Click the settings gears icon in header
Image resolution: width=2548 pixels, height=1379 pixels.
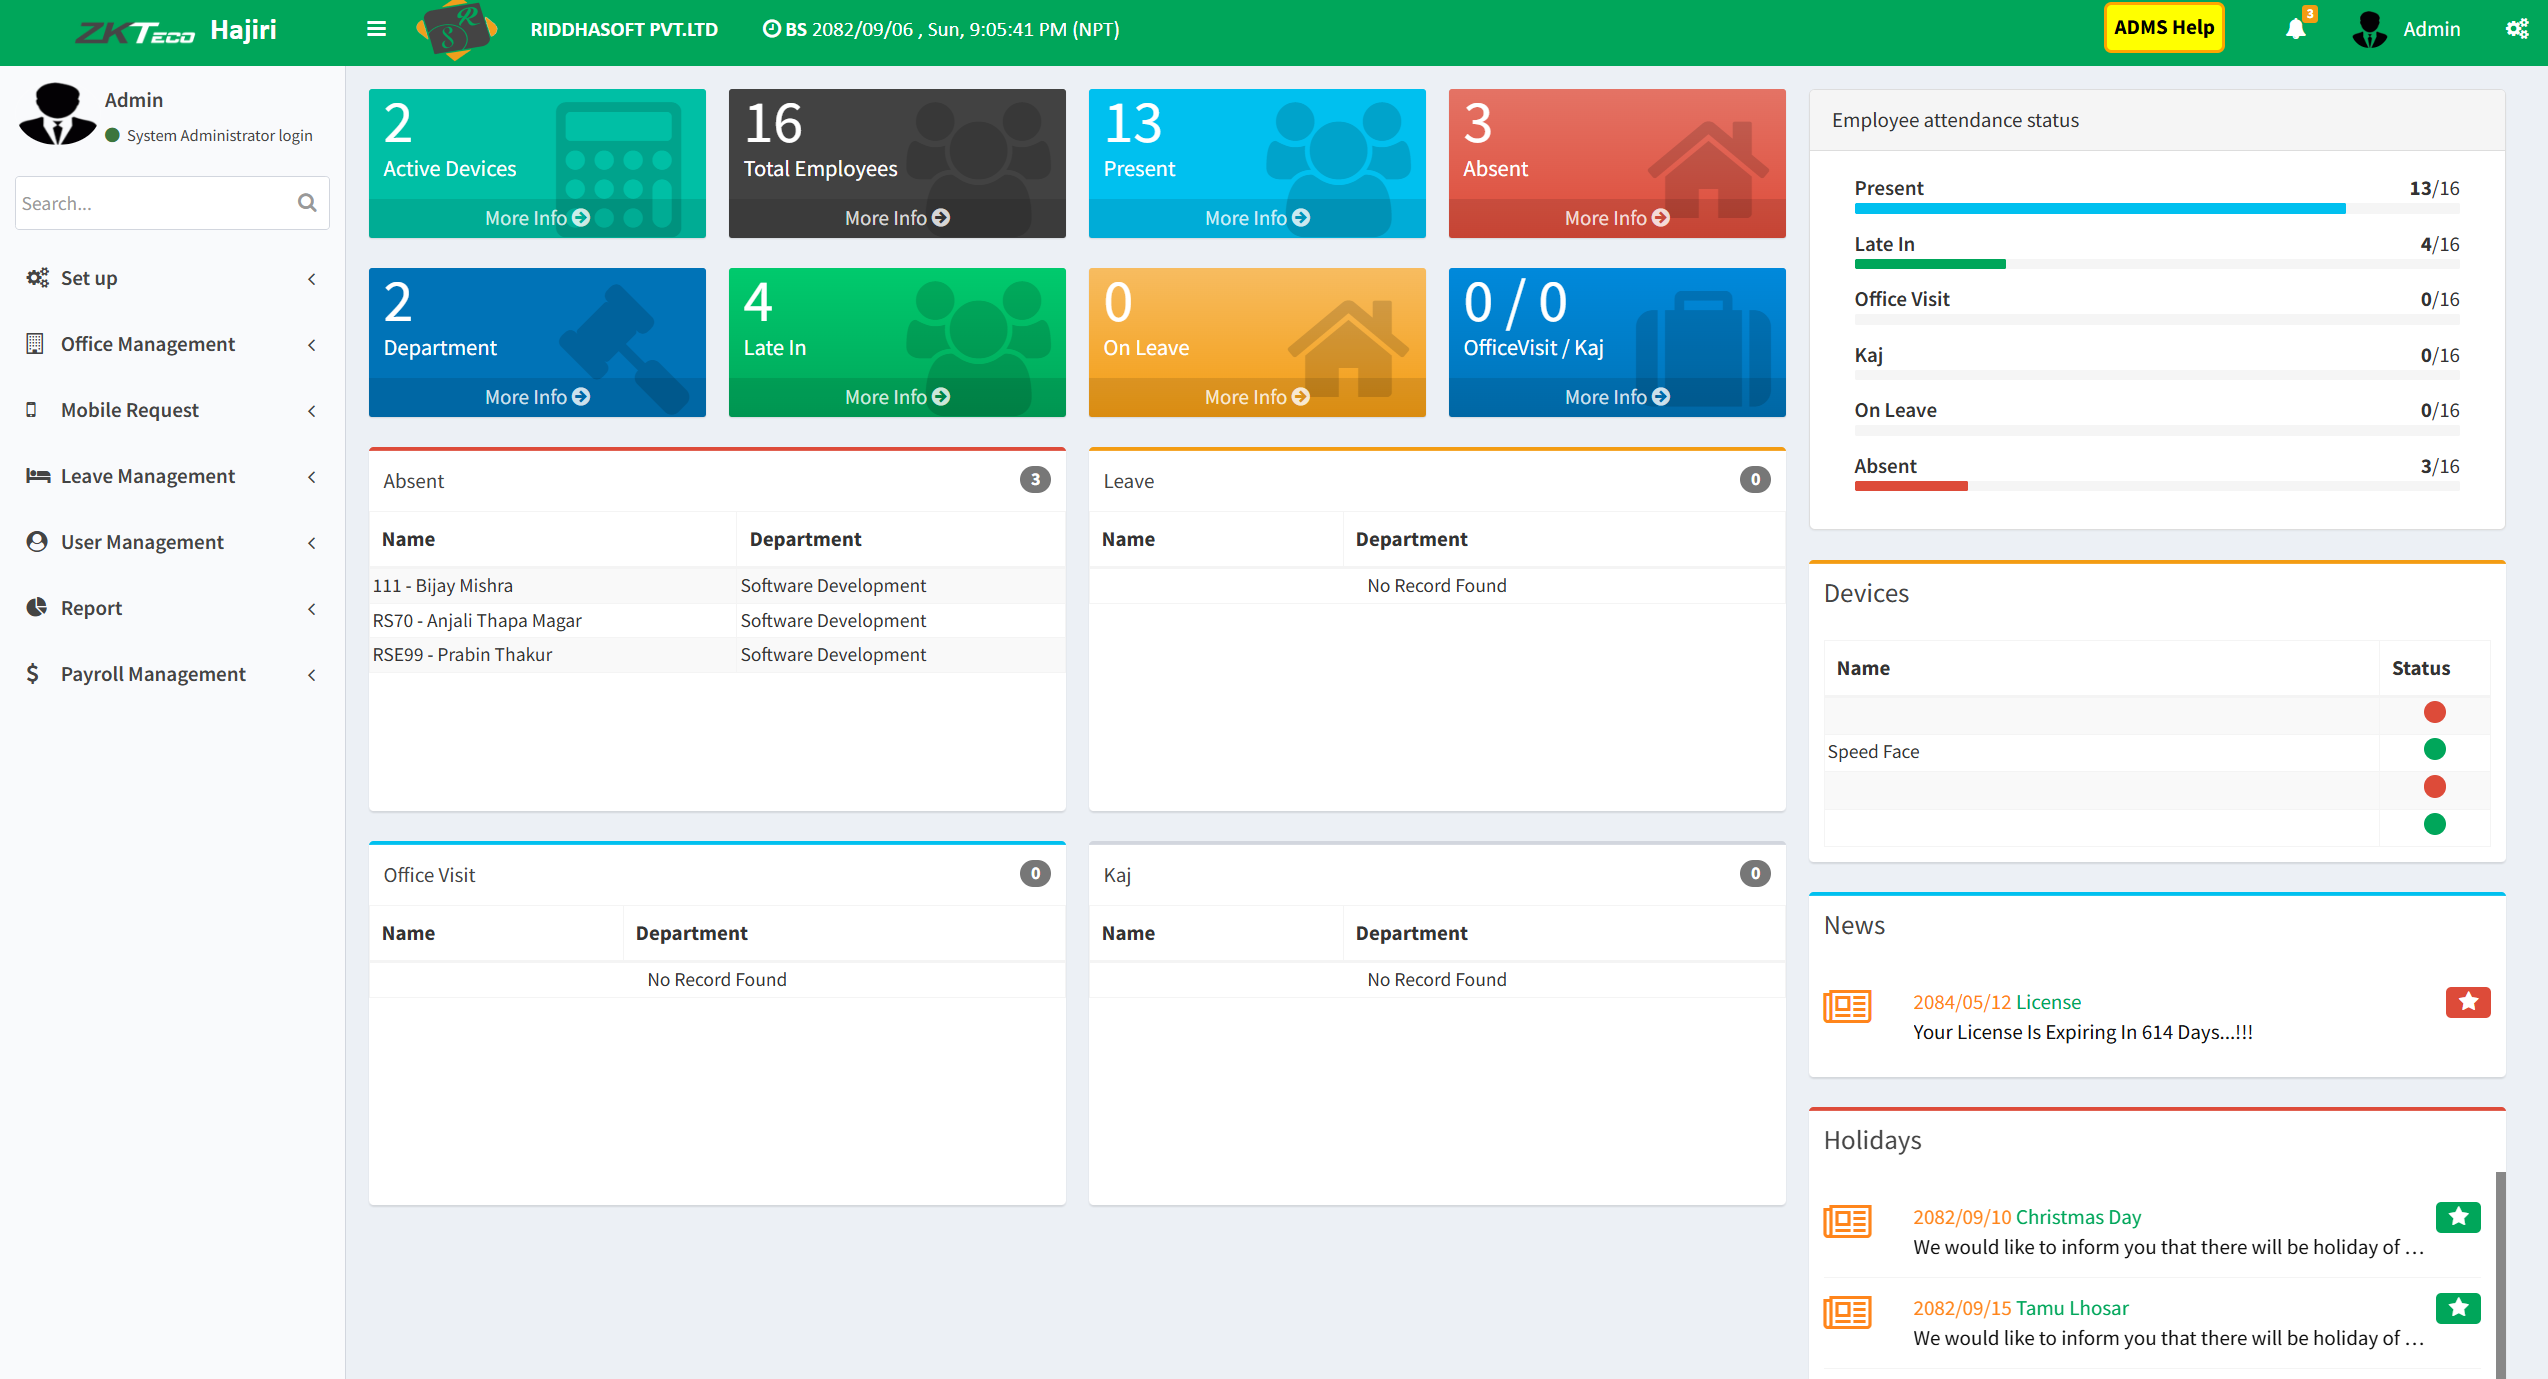coord(2516,29)
